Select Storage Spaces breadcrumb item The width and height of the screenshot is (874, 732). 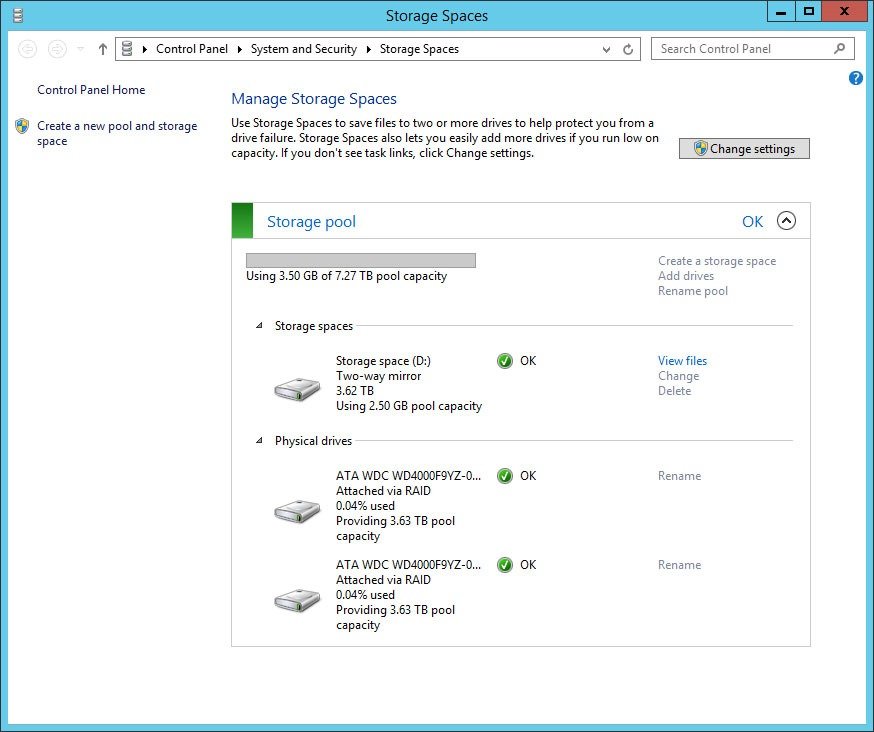point(419,49)
